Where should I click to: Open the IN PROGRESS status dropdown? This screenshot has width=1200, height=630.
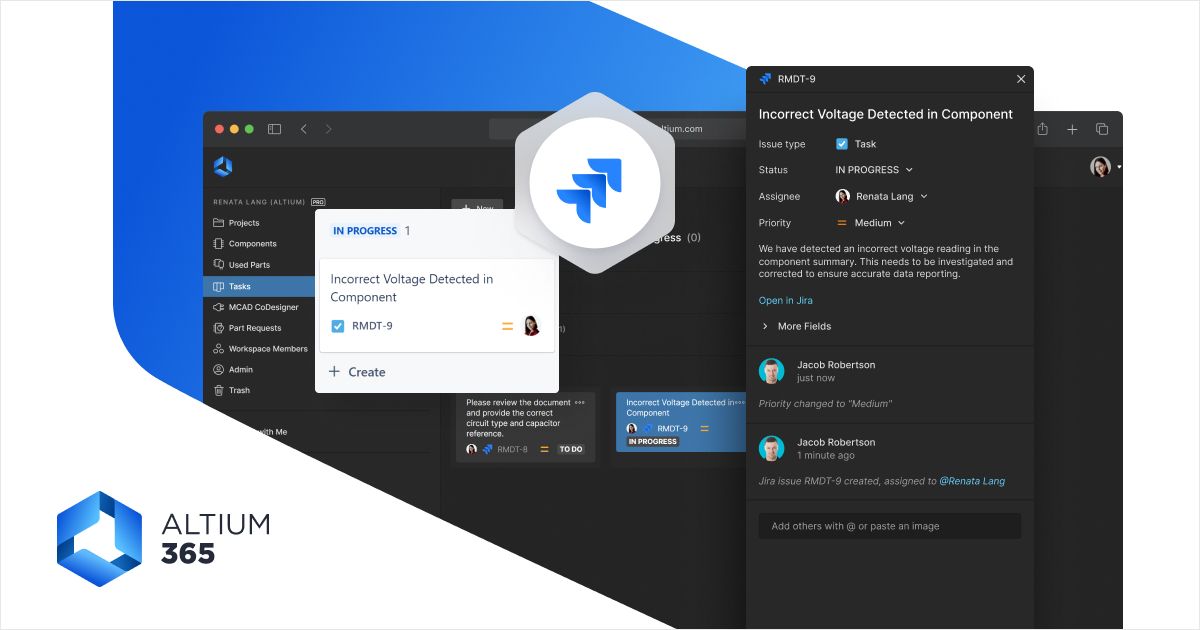874,170
